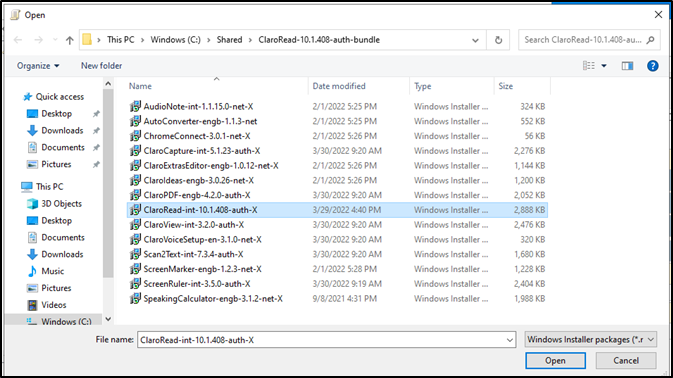This screenshot has height=378, width=673.
Task: Click the '9/8/2021 4:31 PM' date
Action: 345,299
